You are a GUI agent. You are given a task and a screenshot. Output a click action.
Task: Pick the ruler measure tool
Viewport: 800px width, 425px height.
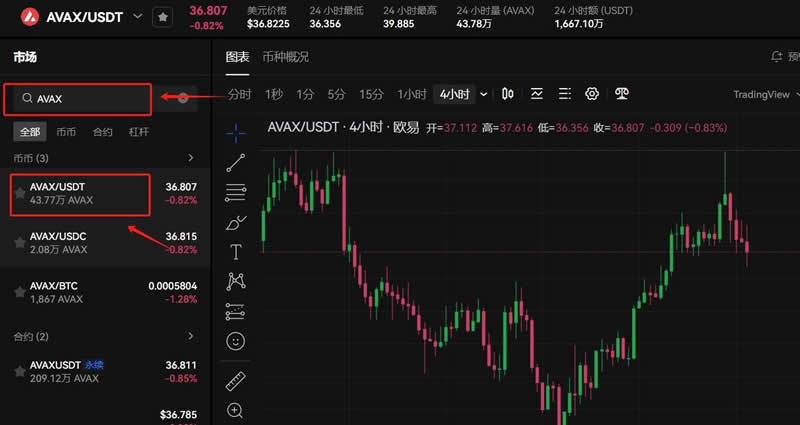point(236,380)
